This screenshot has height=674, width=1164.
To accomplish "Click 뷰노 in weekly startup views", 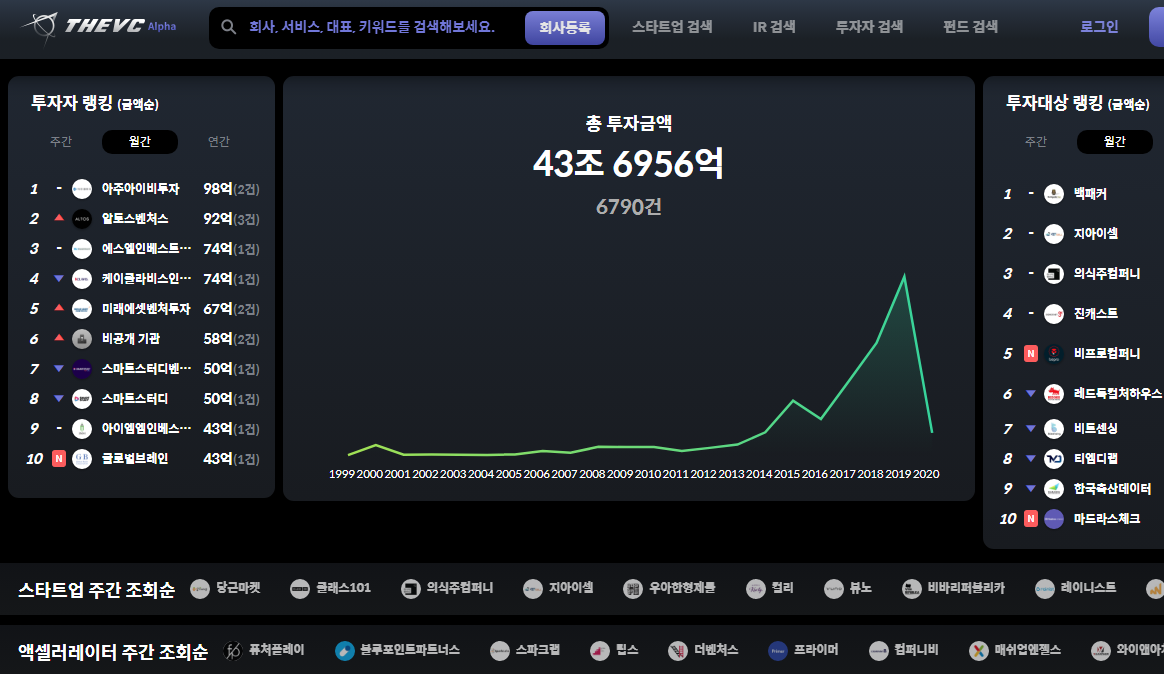I will click(x=848, y=588).
